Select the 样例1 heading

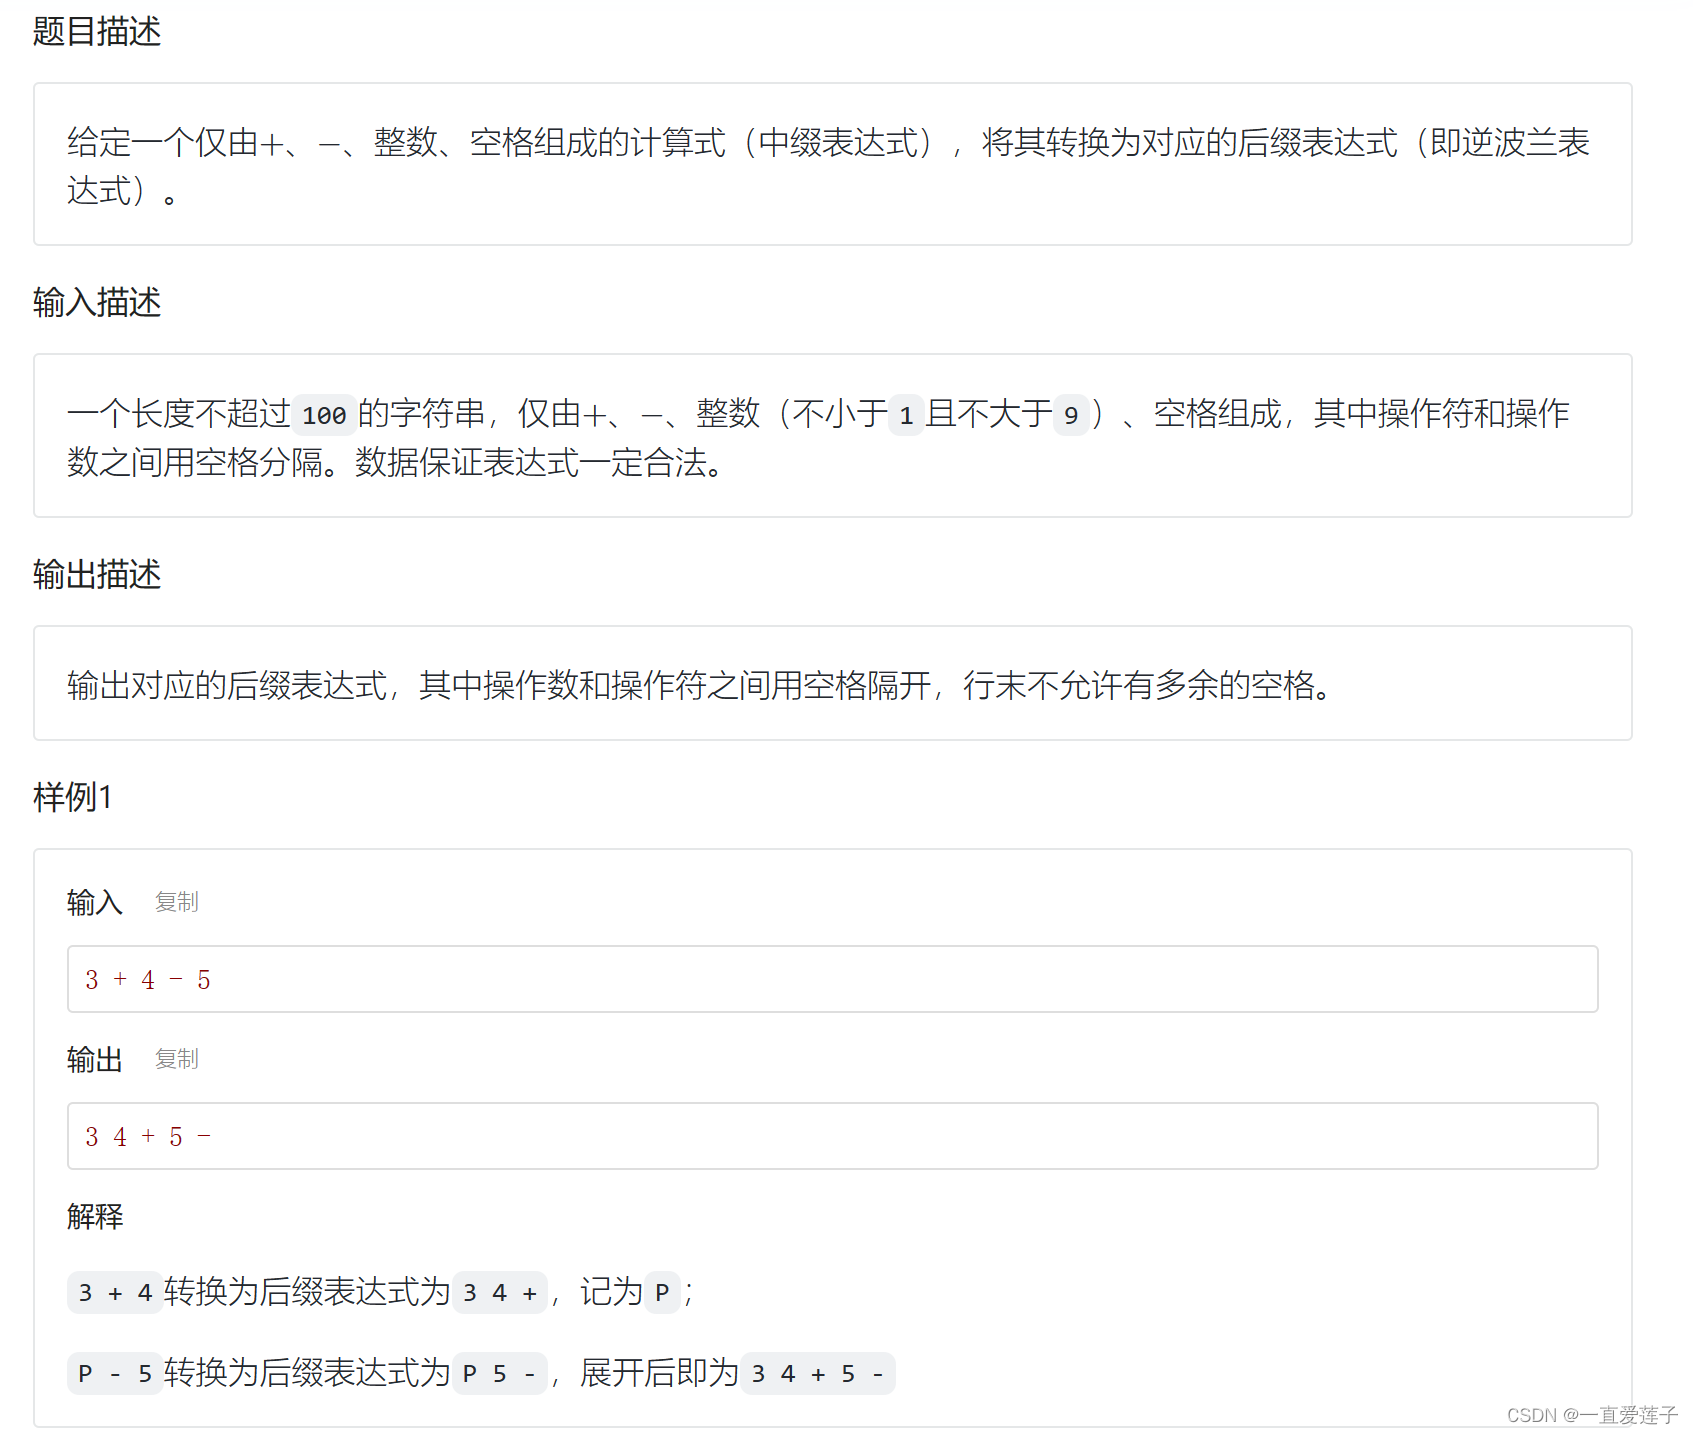pos(73,797)
